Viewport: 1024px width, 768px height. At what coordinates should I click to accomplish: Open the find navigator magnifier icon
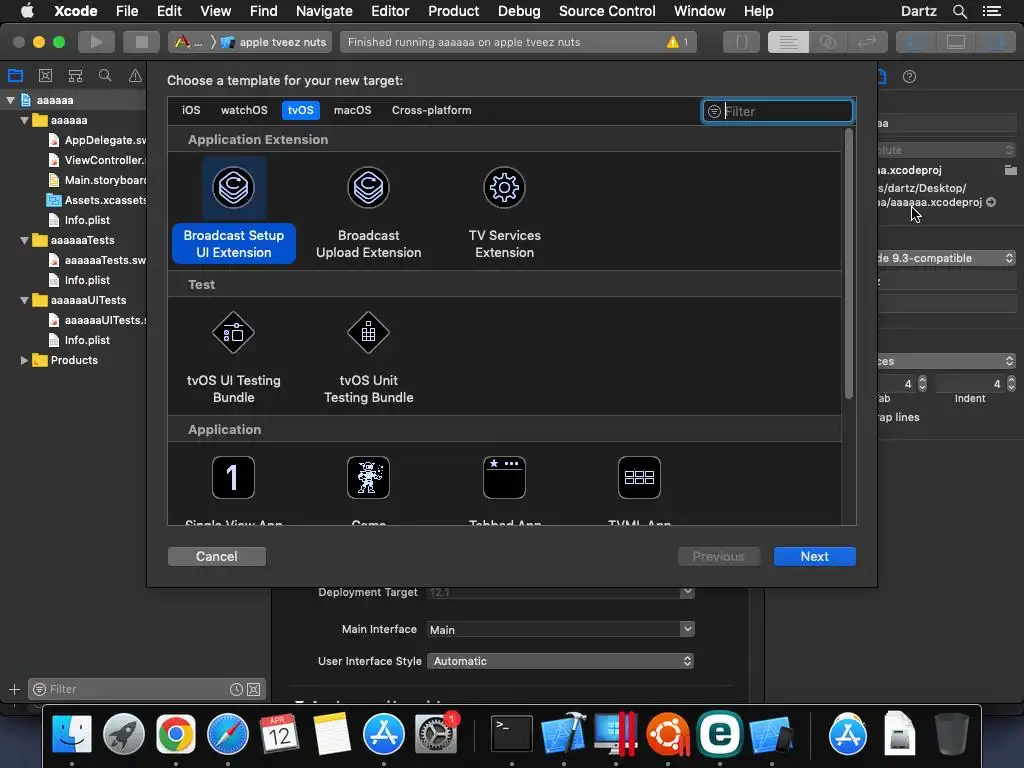click(x=104, y=76)
